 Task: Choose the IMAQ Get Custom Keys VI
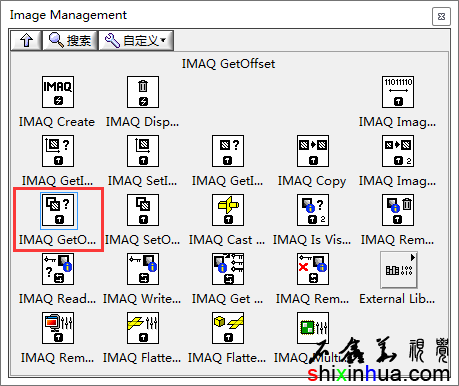(228, 269)
